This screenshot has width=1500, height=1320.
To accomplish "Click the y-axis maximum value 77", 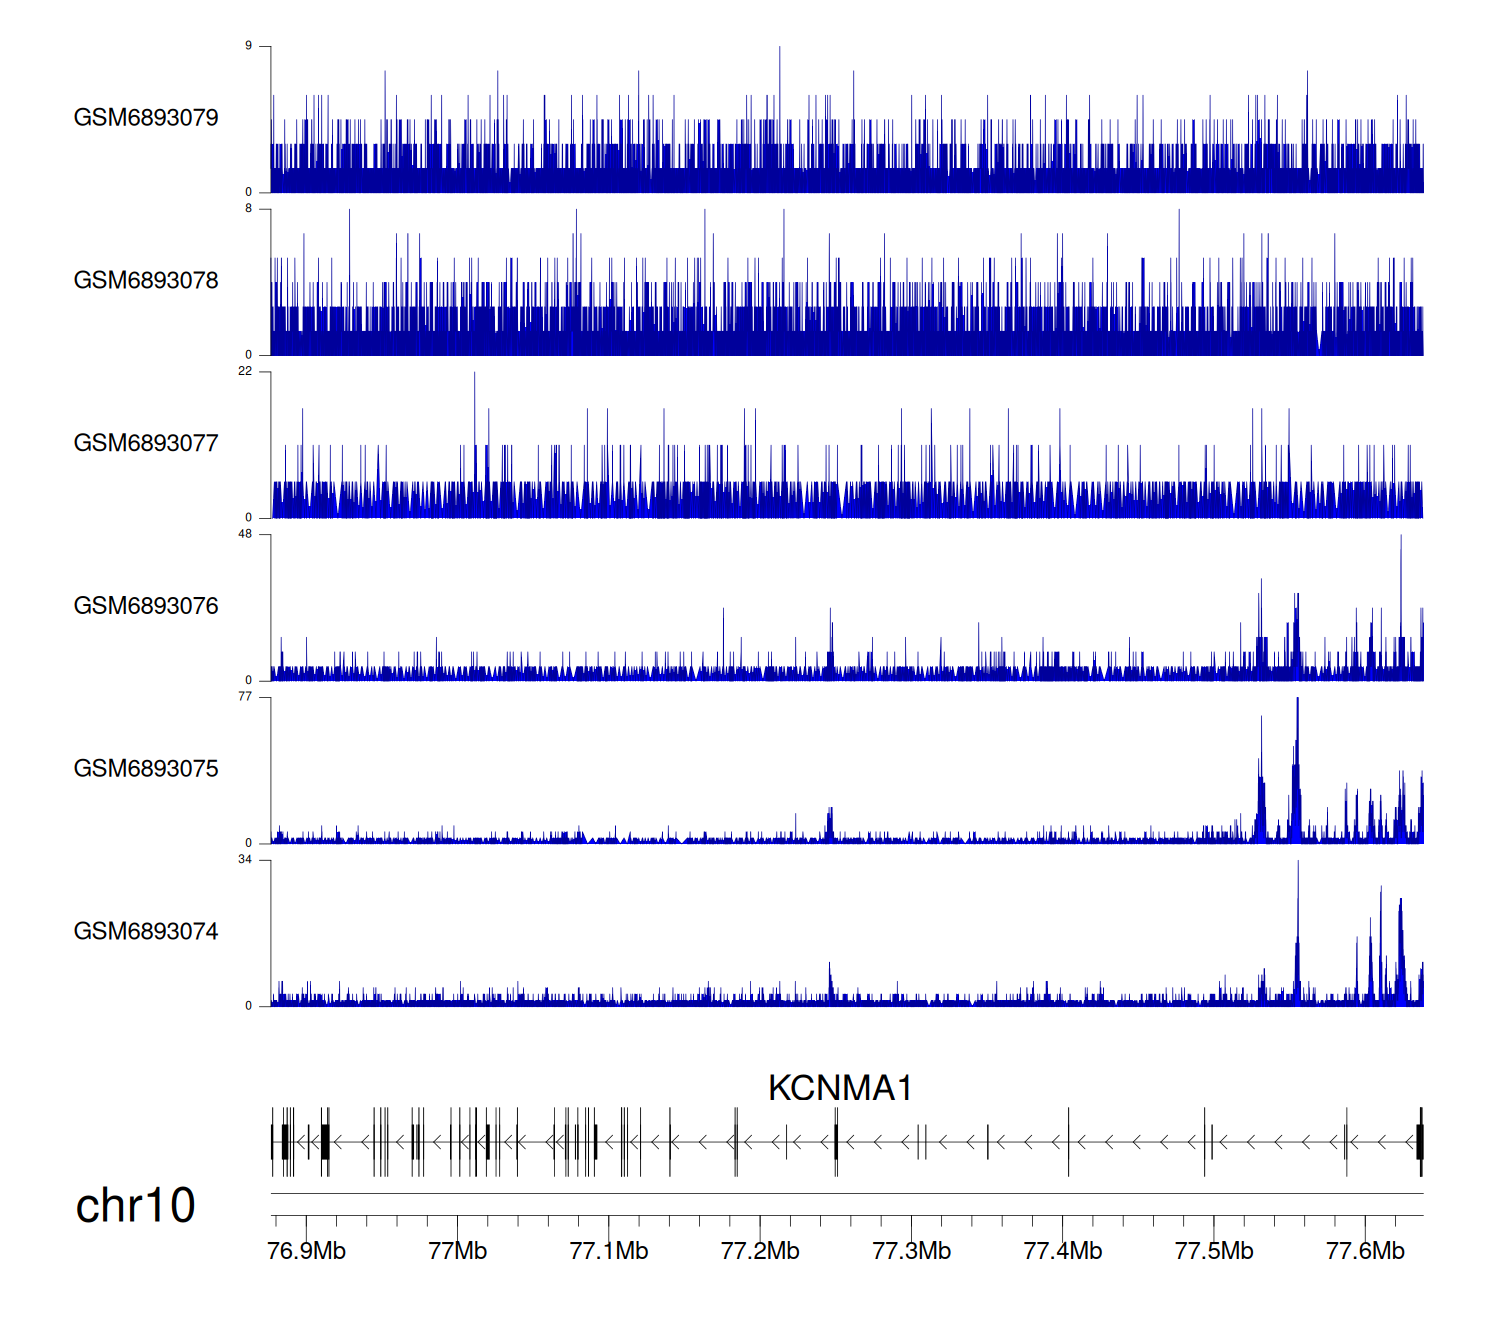I will point(245,697).
